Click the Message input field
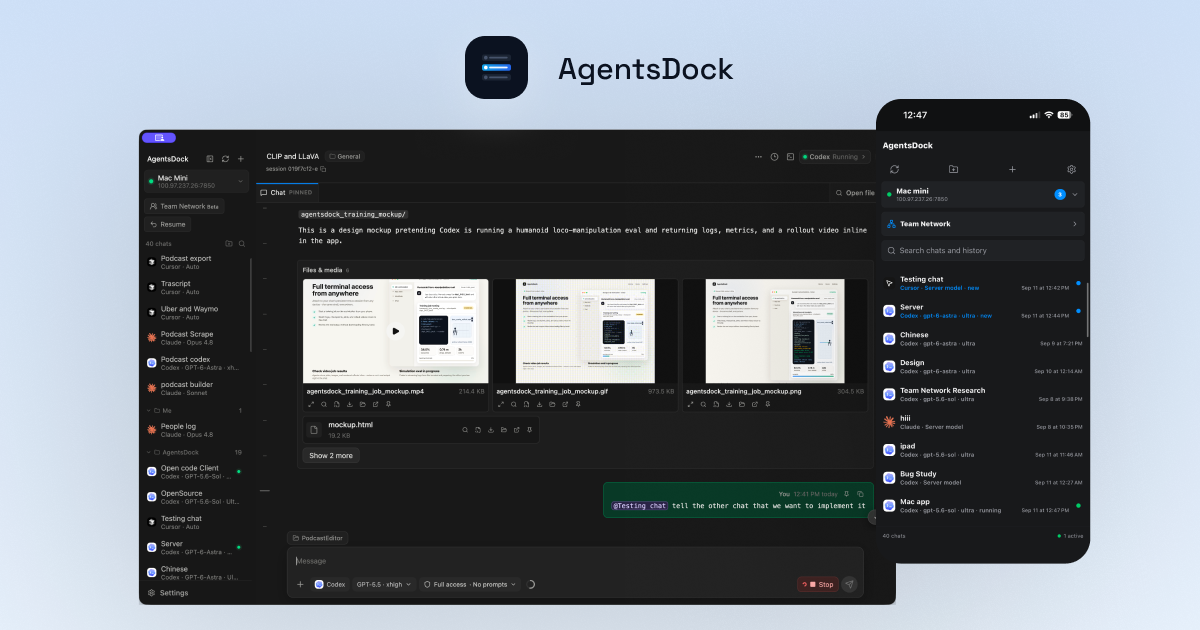The height and width of the screenshot is (630, 1200). pyautogui.click(x=575, y=561)
